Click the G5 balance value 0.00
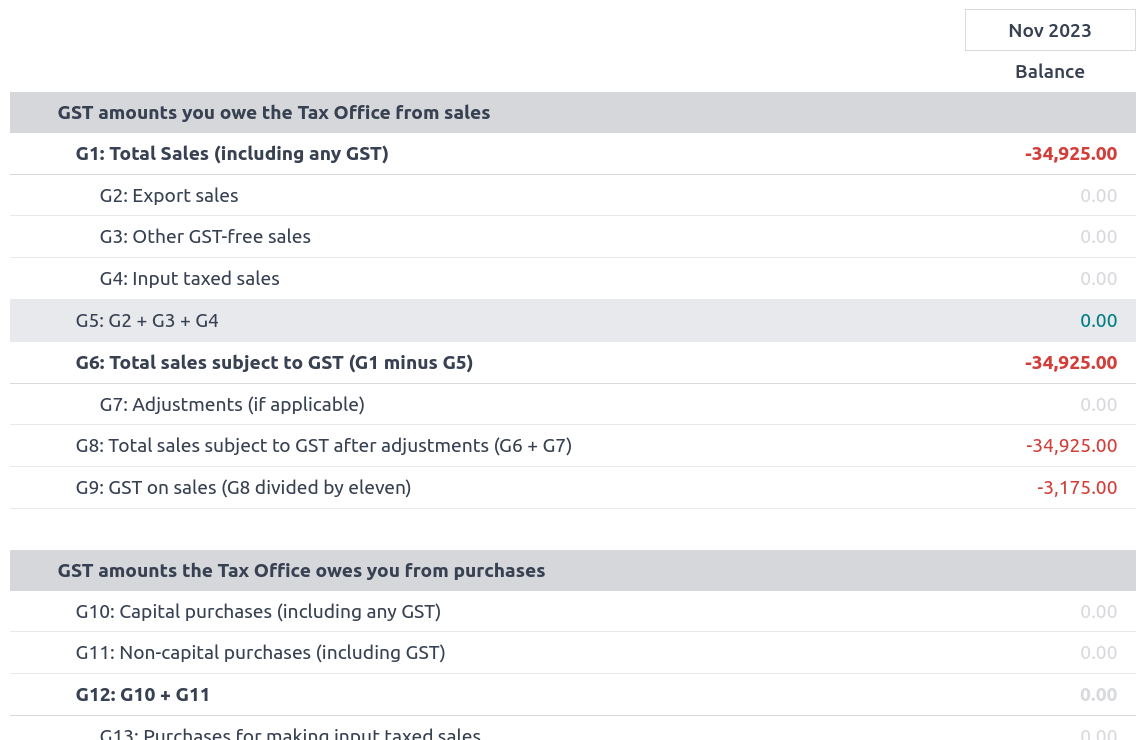This screenshot has height=740, width=1144. pos(1098,321)
